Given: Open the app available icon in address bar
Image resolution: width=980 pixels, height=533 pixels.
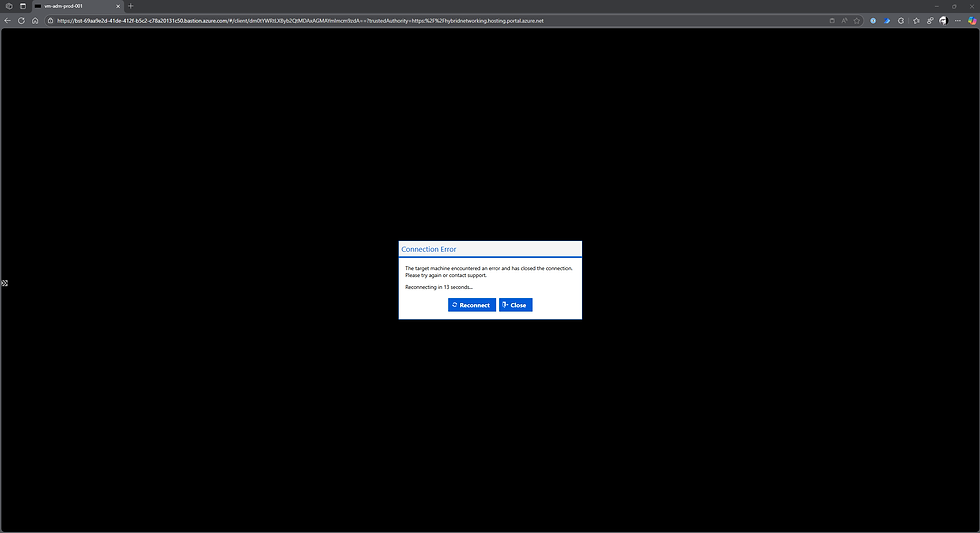Looking at the screenshot, I should (832, 21).
